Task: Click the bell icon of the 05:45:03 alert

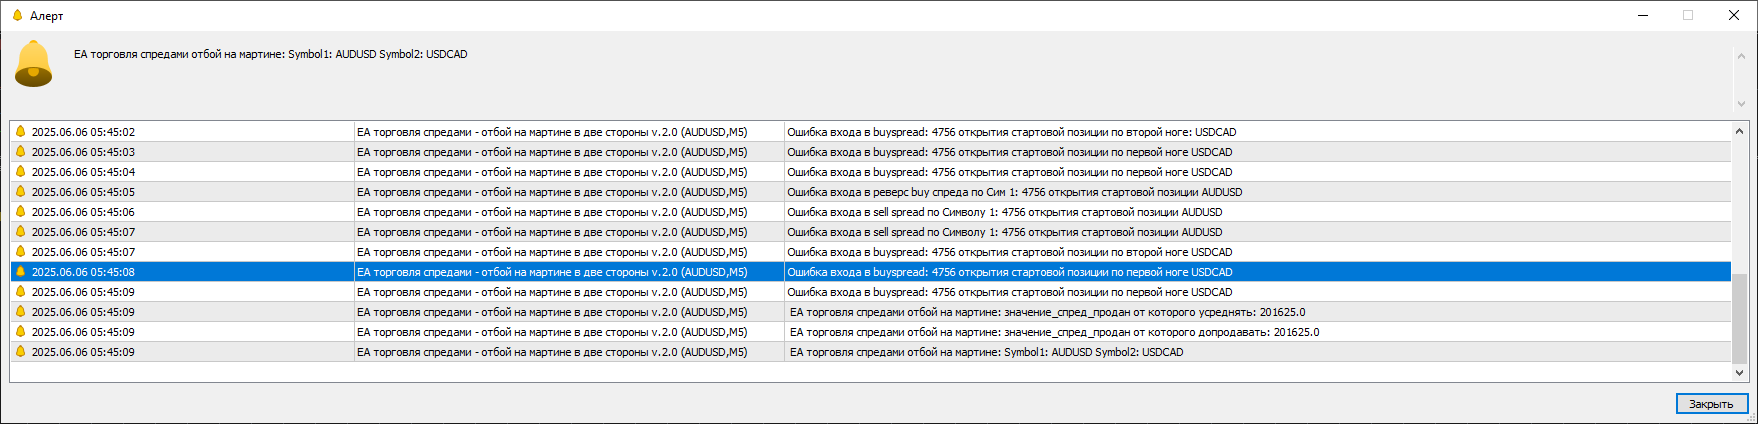Action: 20,152
